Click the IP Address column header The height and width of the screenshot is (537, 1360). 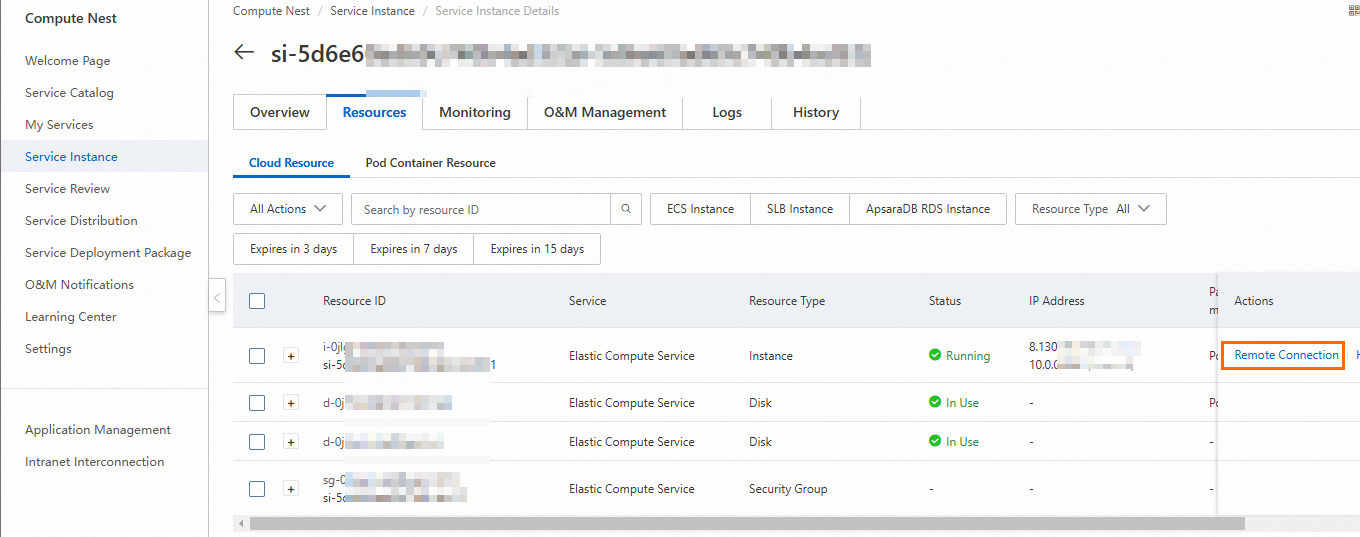[1057, 300]
